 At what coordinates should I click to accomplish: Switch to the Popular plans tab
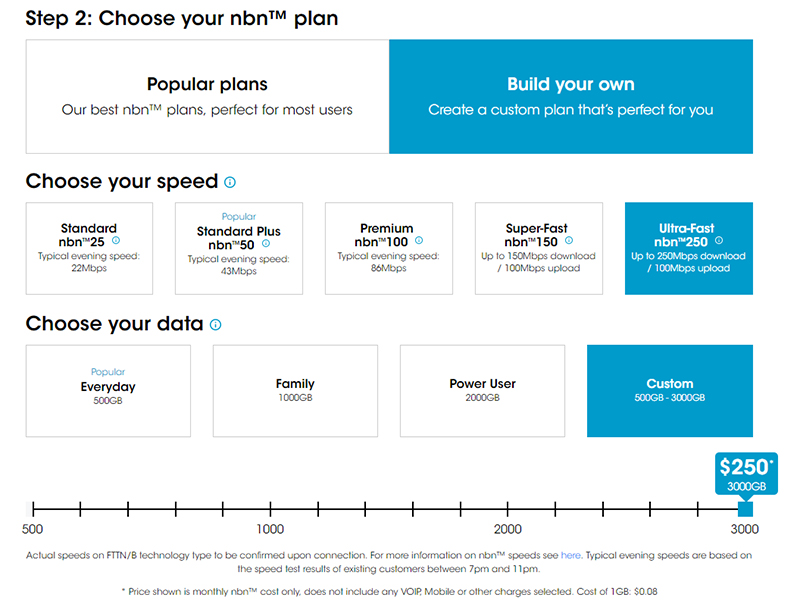click(207, 96)
